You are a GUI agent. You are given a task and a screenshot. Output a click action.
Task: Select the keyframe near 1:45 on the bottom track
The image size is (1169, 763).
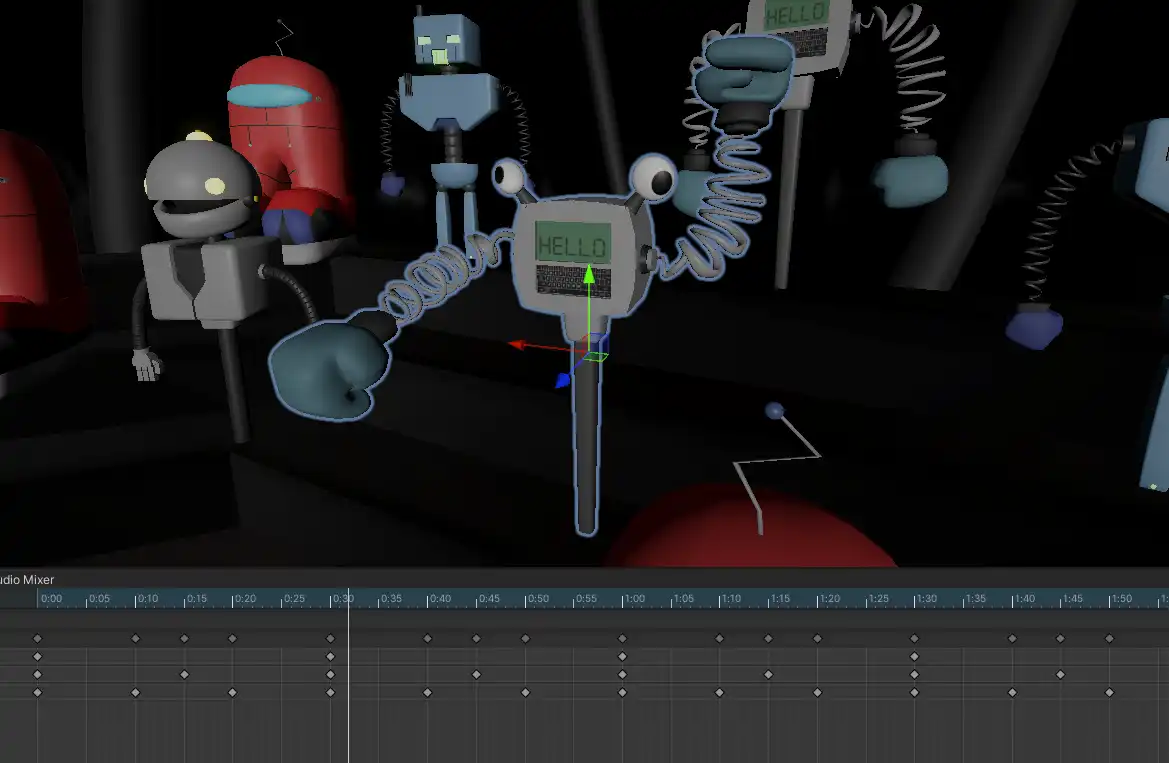tap(1108, 692)
